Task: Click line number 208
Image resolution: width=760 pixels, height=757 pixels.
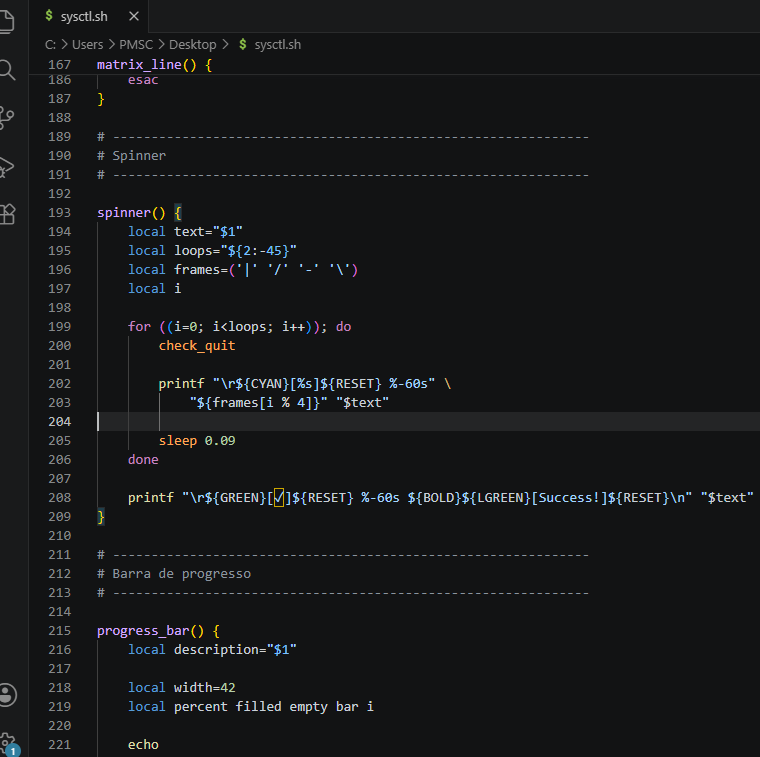Action: tap(60, 498)
